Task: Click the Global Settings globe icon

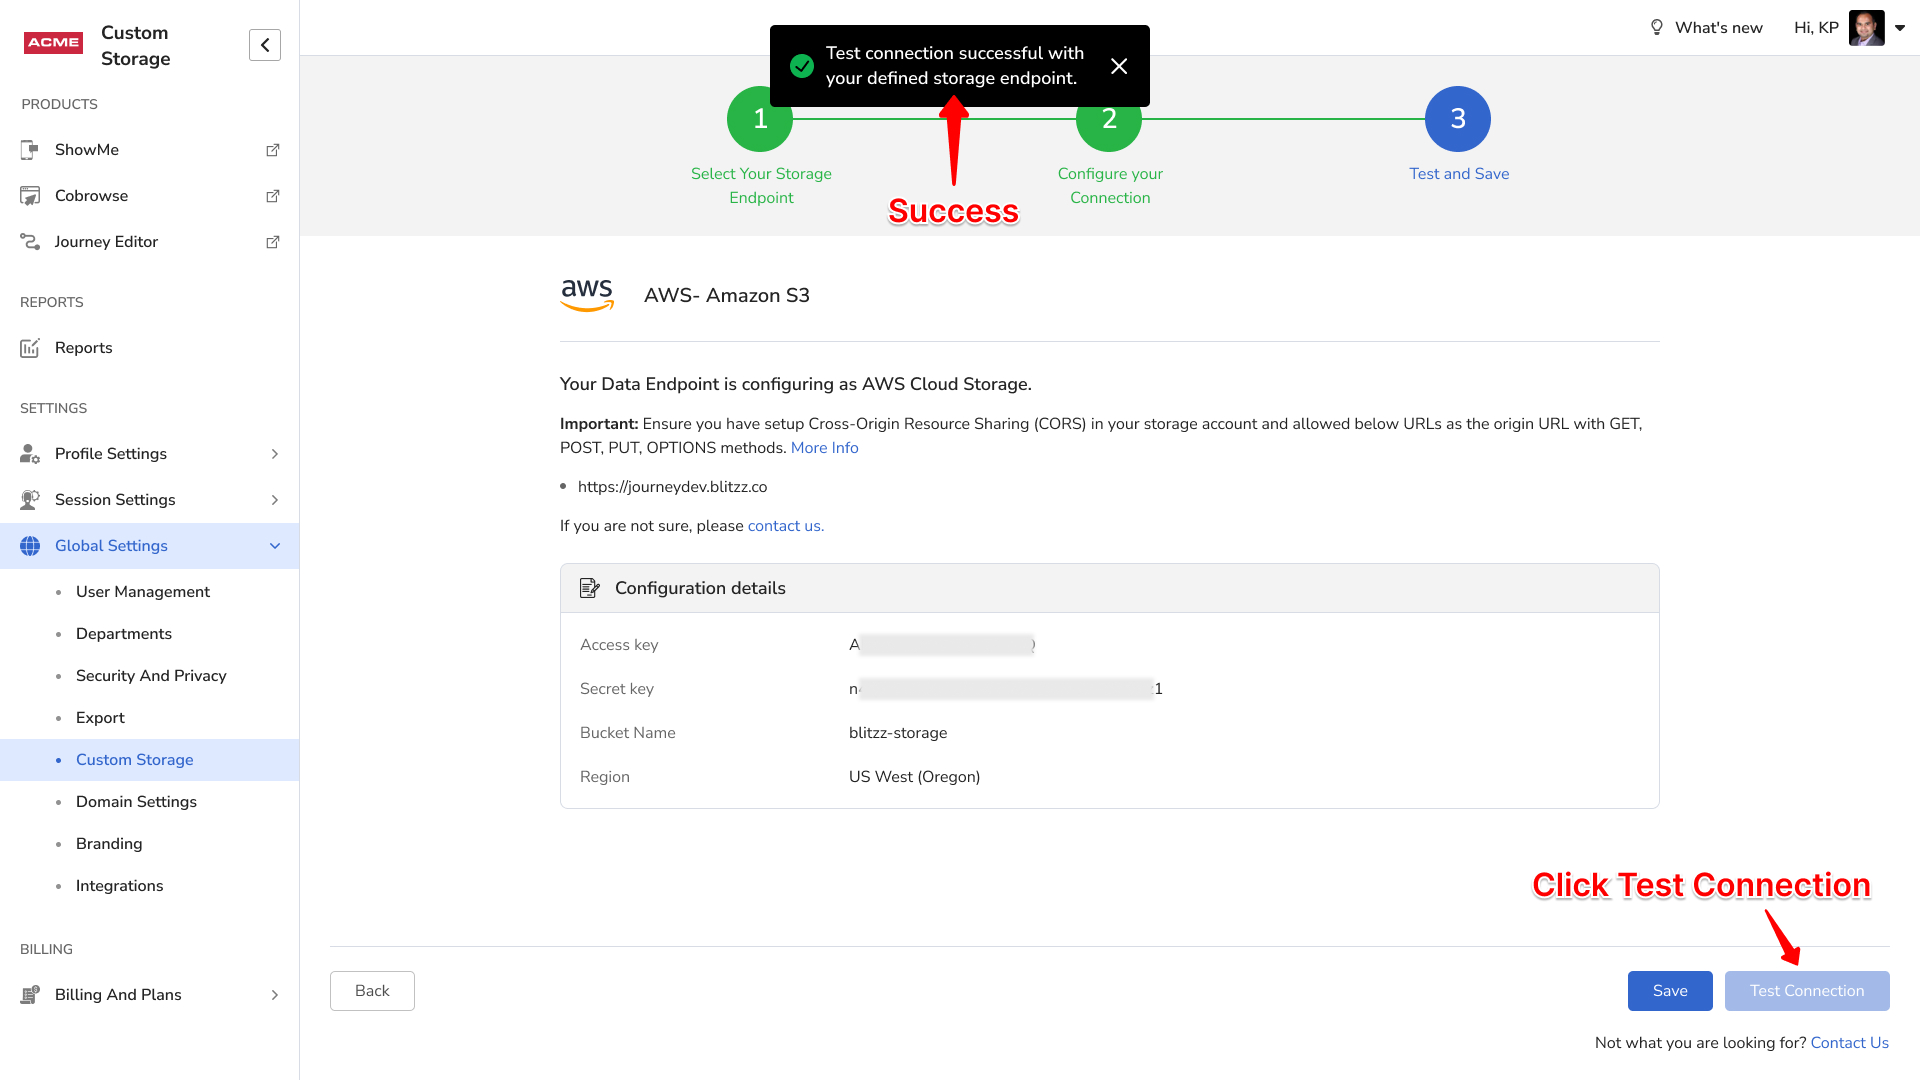Action: (x=30, y=546)
